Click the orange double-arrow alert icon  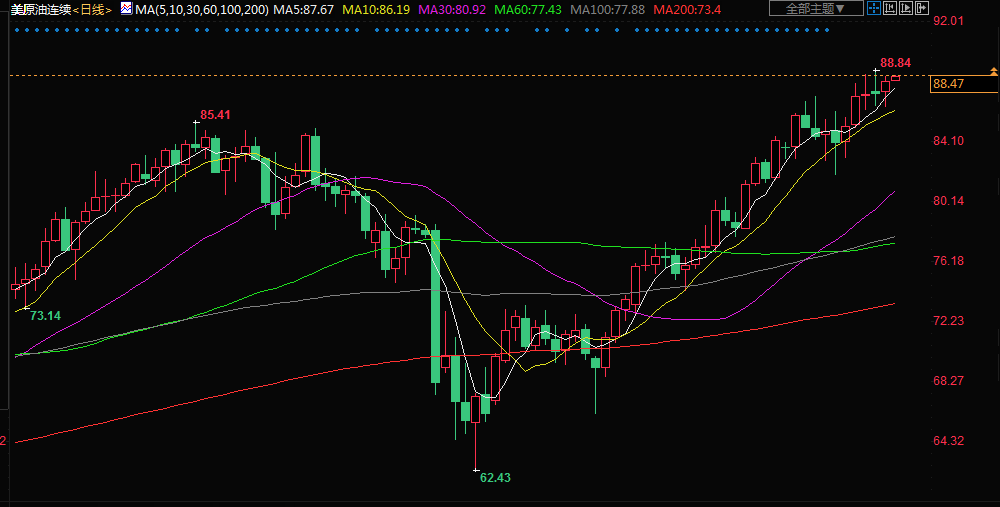(993, 71)
